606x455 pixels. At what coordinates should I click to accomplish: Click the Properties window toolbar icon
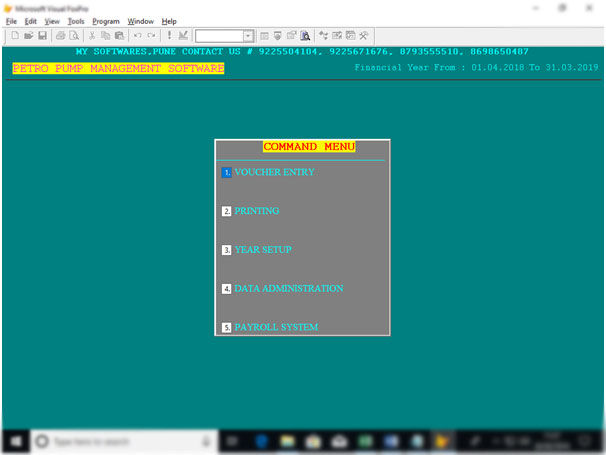291,36
